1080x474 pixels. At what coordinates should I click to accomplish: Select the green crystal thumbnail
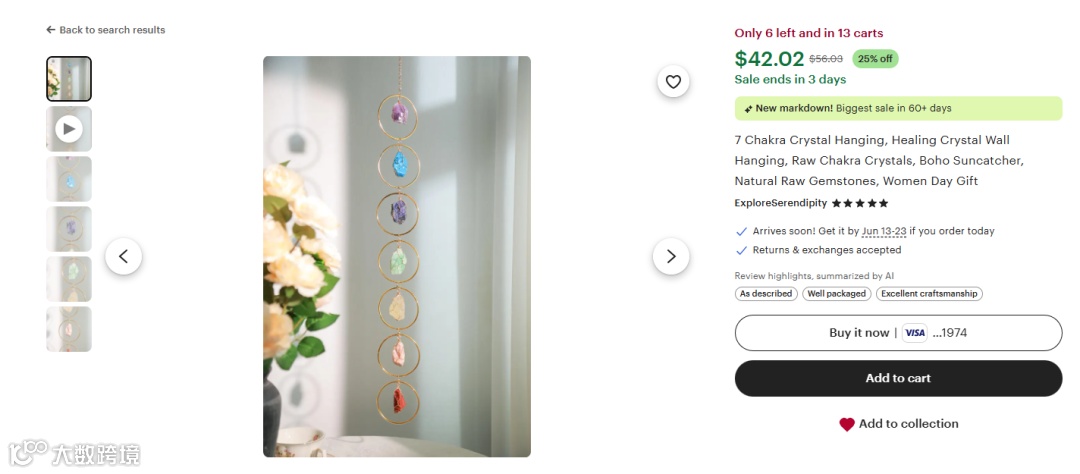click(x=69, y=279)
